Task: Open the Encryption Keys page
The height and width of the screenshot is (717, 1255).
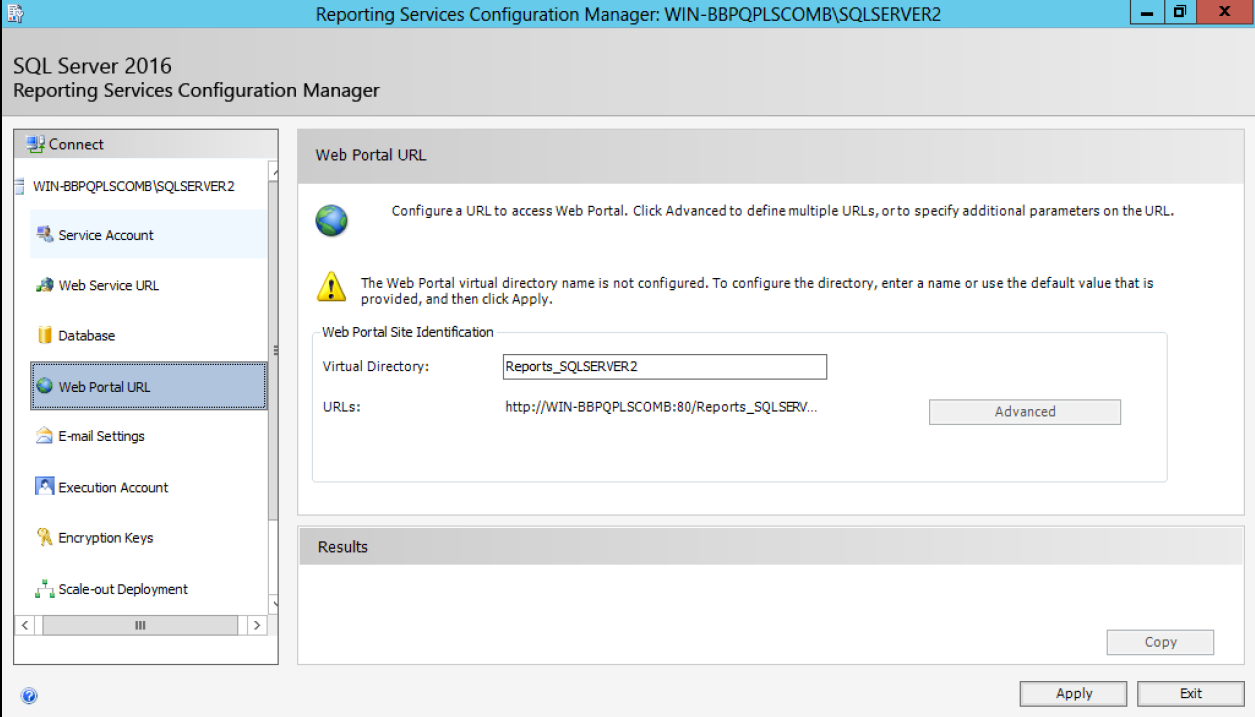Action: [149, 538]
